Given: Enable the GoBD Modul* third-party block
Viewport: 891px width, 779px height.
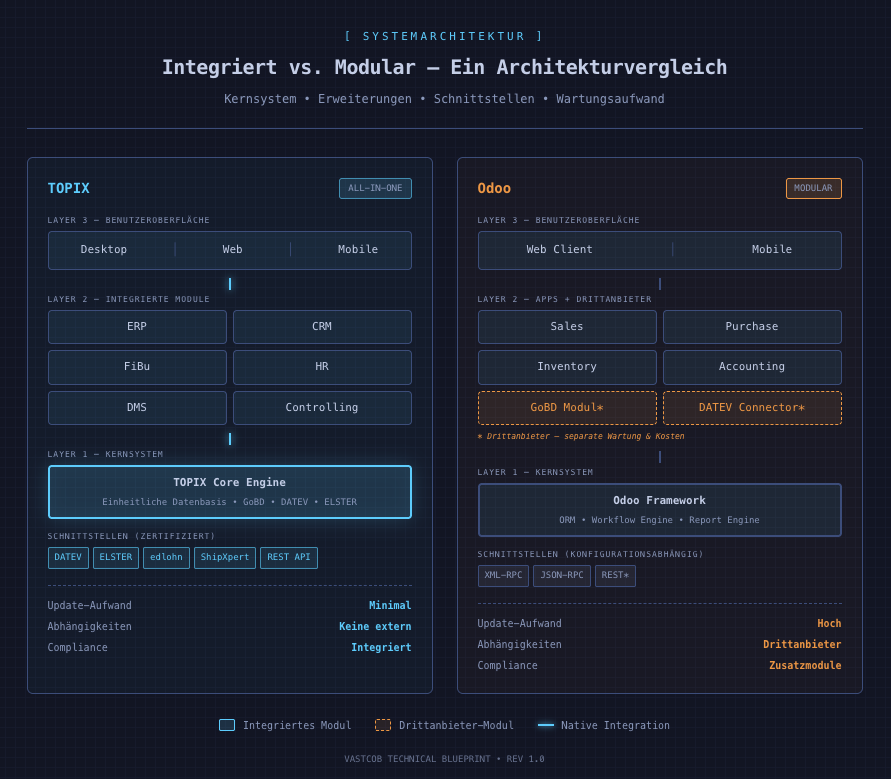Looking at the screenshot, I should (567, 407).
